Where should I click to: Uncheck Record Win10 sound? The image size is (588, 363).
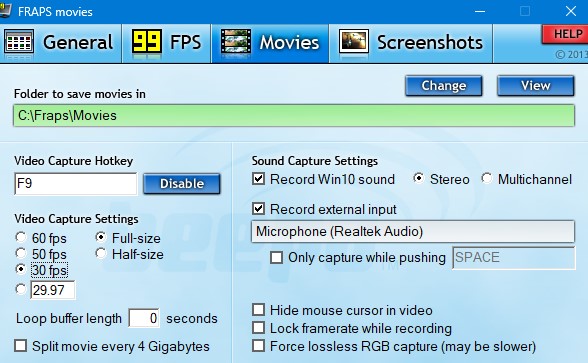pyautogui.click(x=258, y=179)
